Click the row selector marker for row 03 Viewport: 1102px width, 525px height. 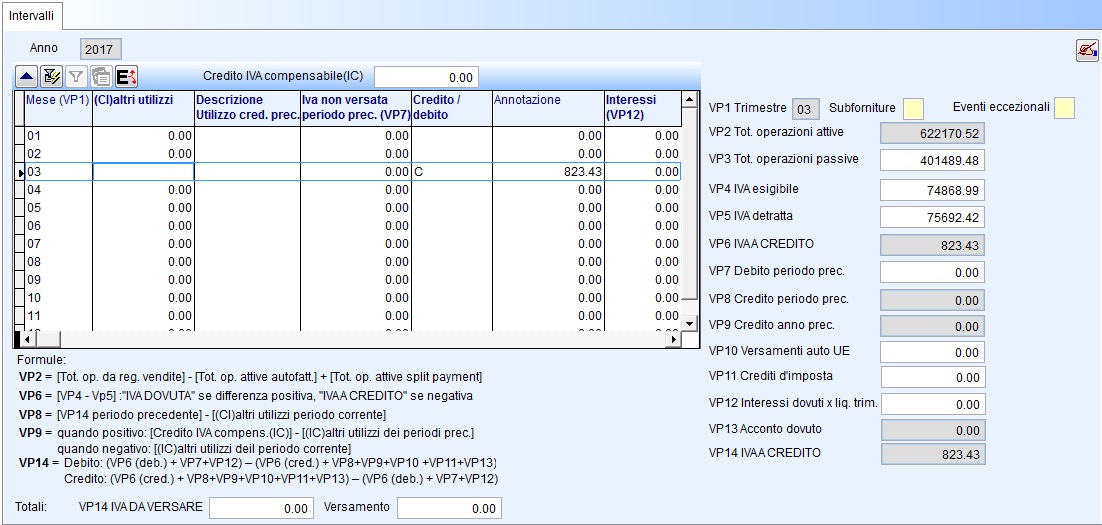click(20, 171)
